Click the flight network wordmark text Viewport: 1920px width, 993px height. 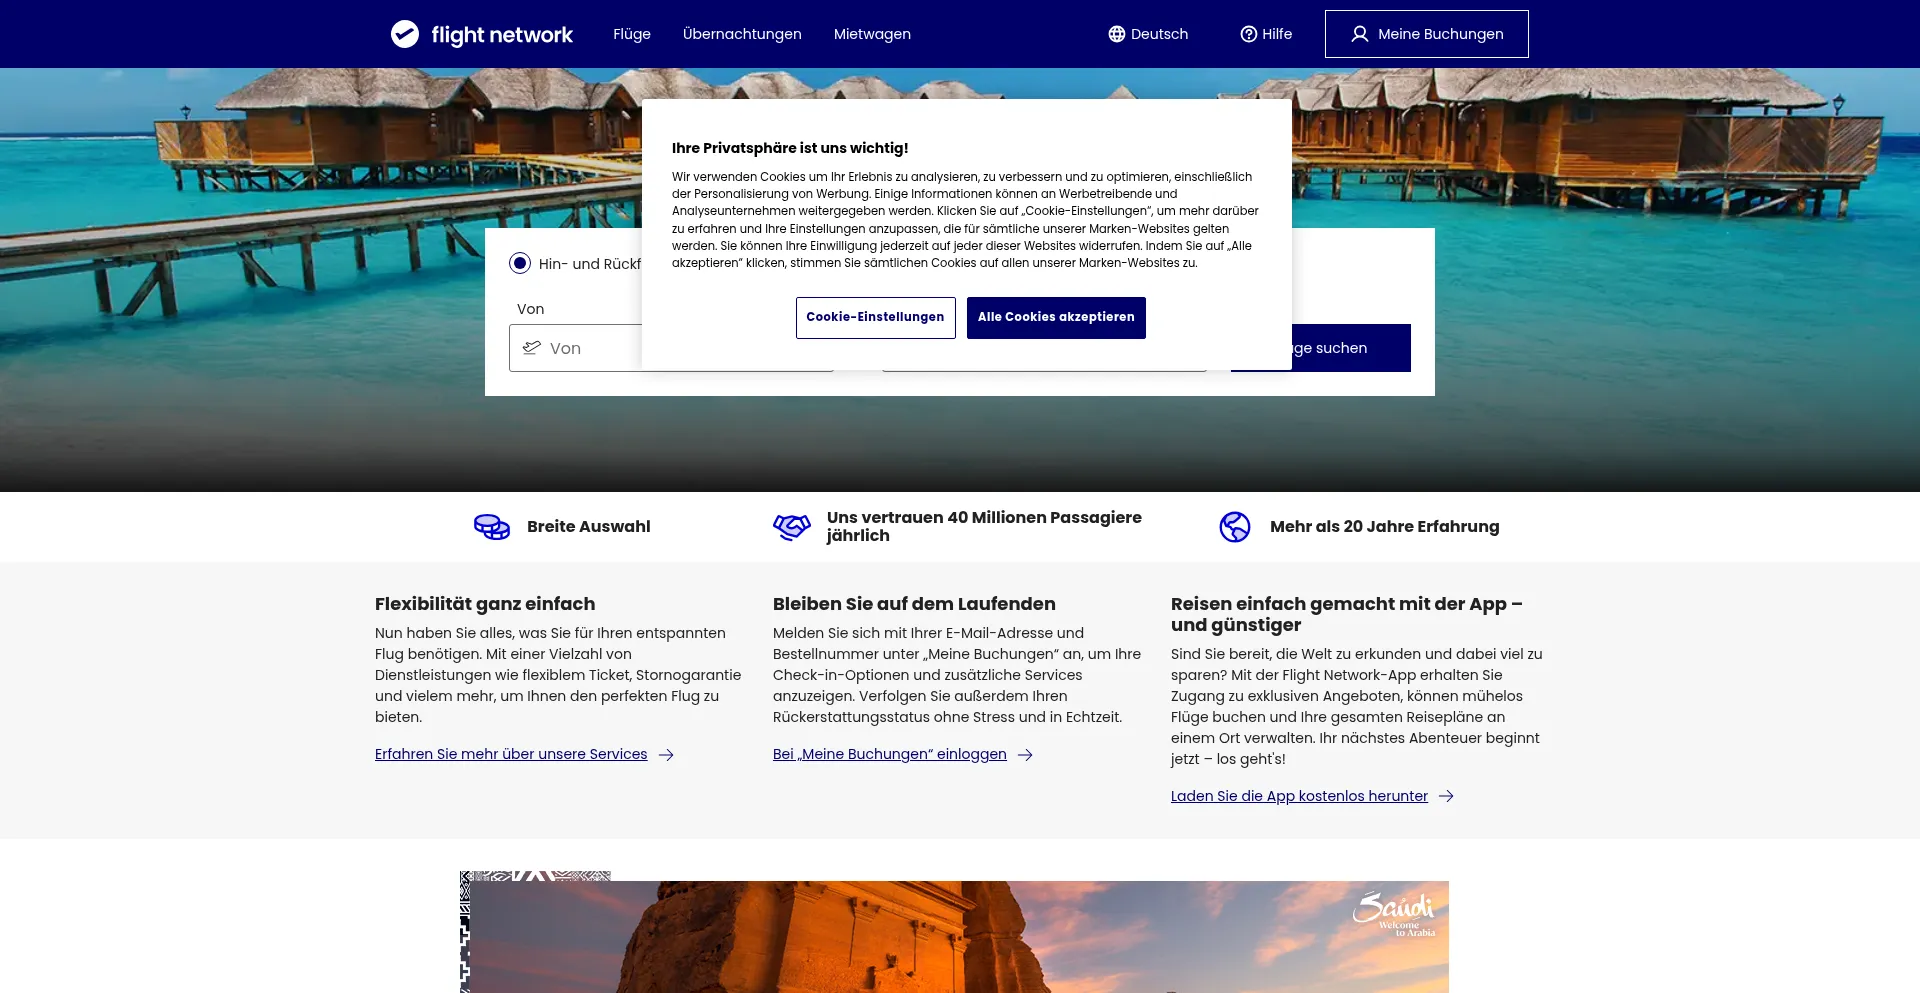point(502,35)
